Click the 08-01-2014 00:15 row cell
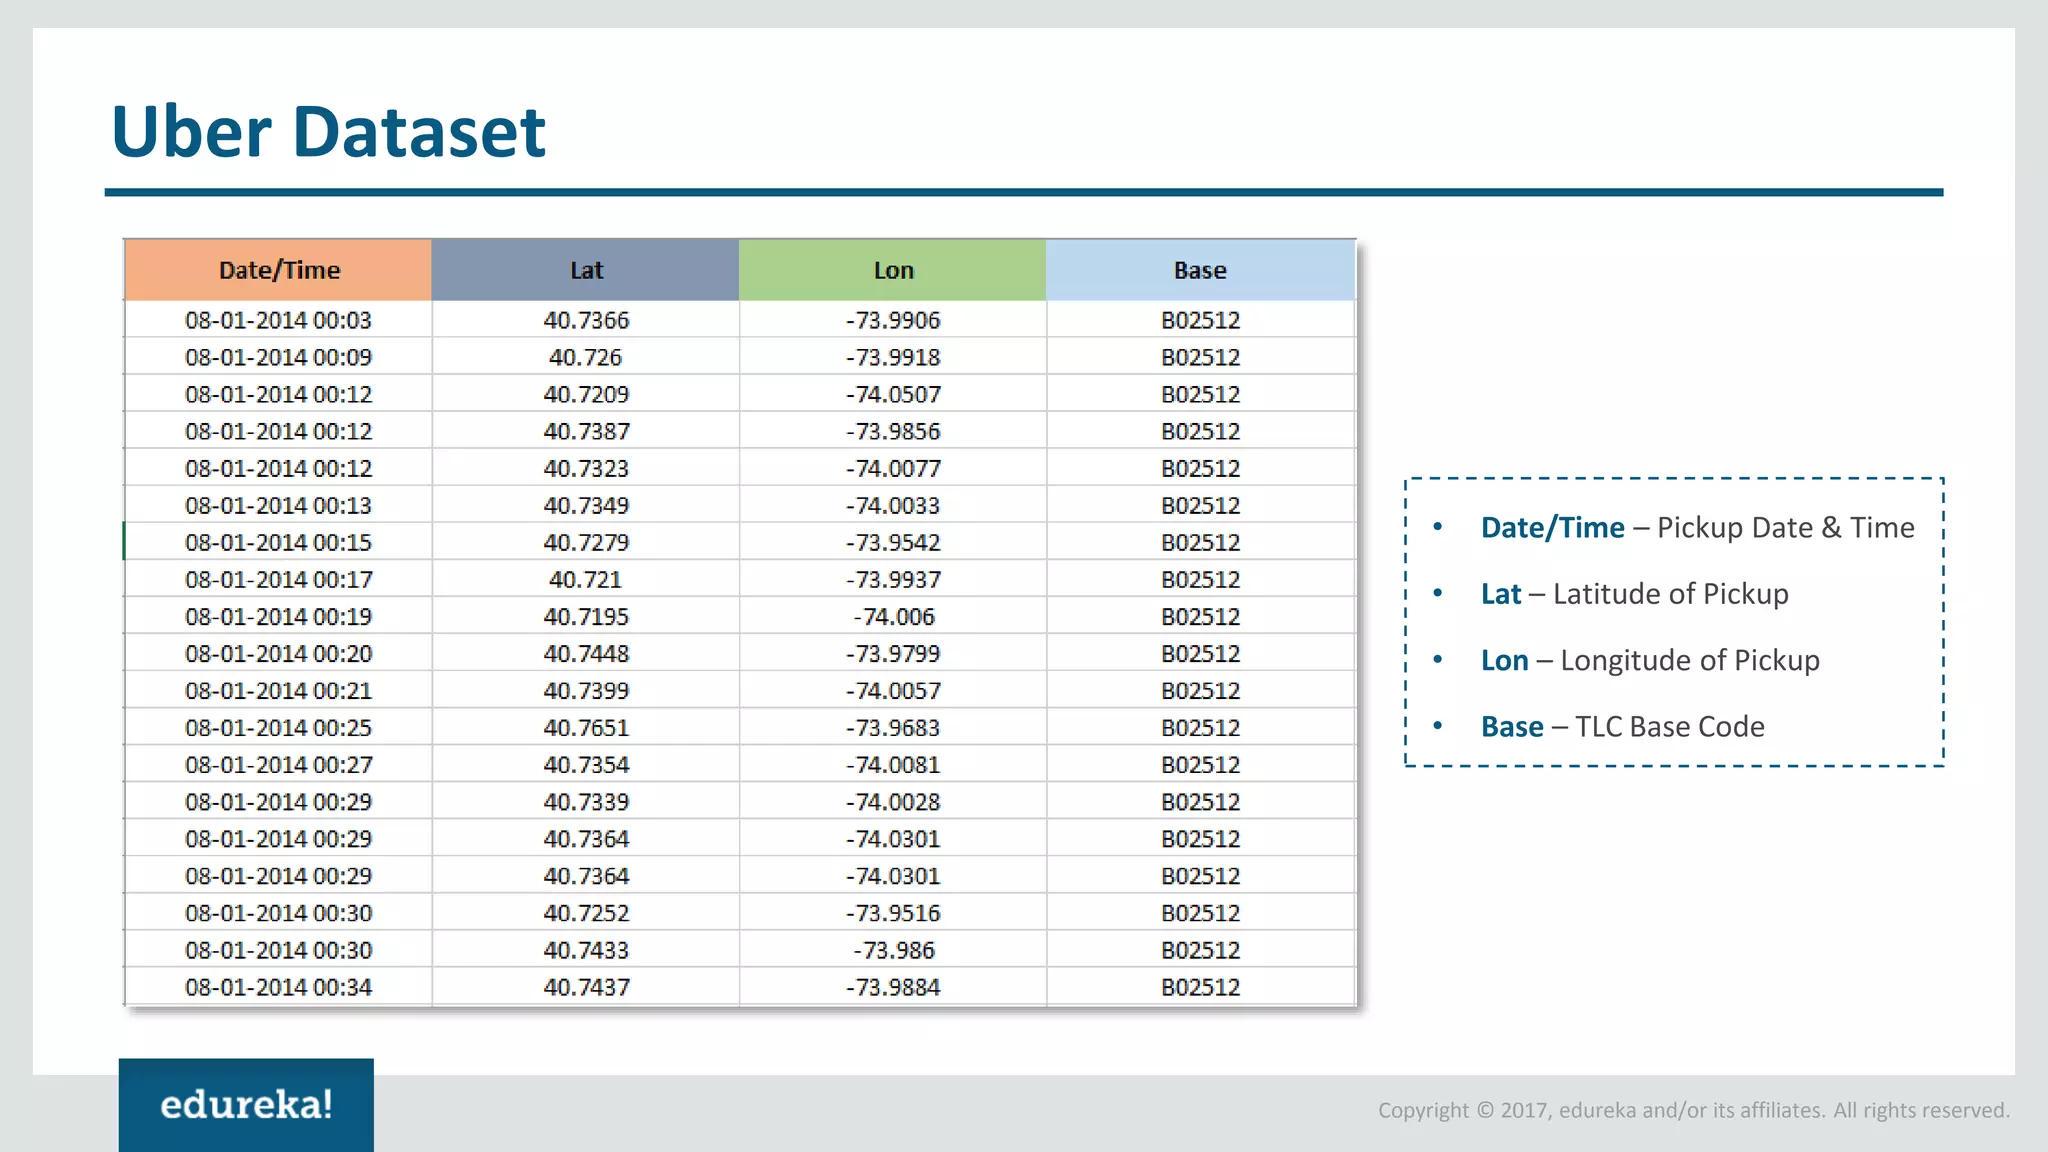 278,542
